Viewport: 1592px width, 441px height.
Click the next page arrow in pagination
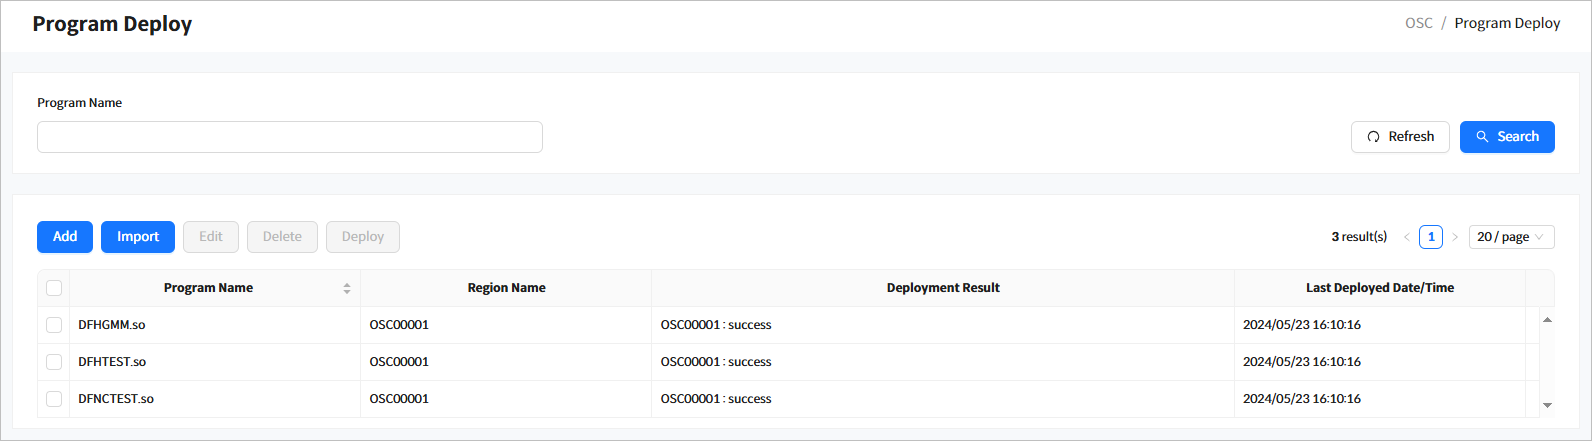(1455, 237)
